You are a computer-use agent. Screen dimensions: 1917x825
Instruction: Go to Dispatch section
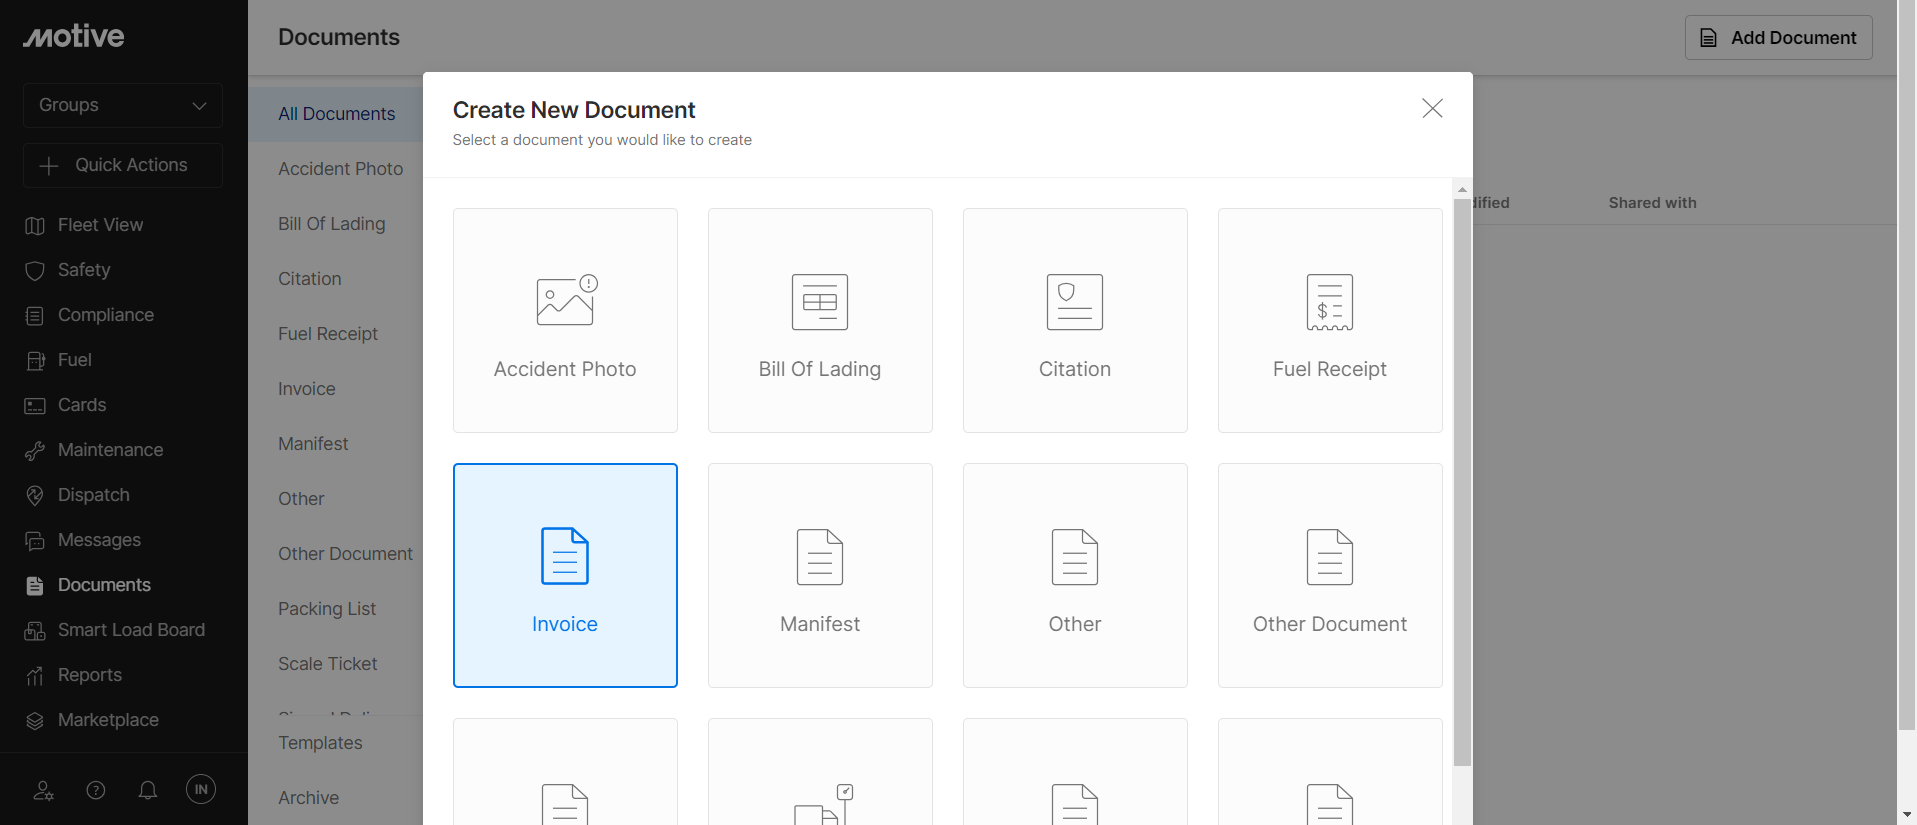tap(94, 495)
